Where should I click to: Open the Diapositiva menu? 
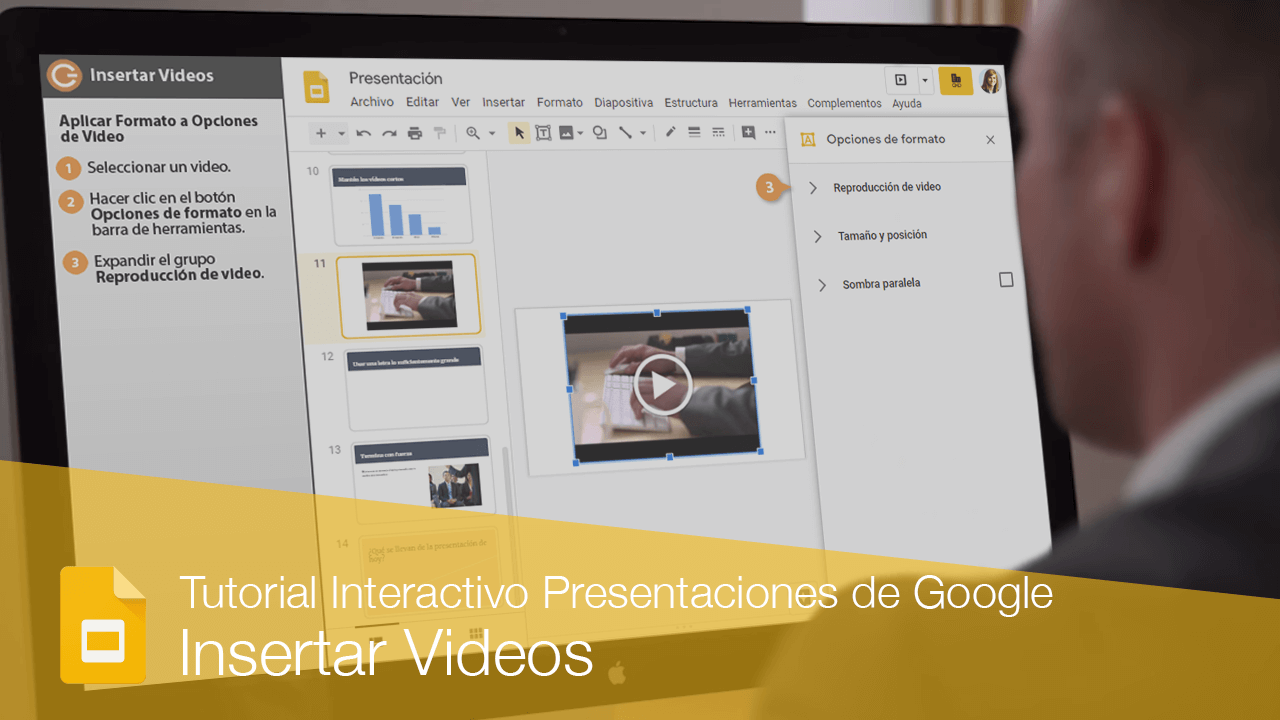[624, 102]
